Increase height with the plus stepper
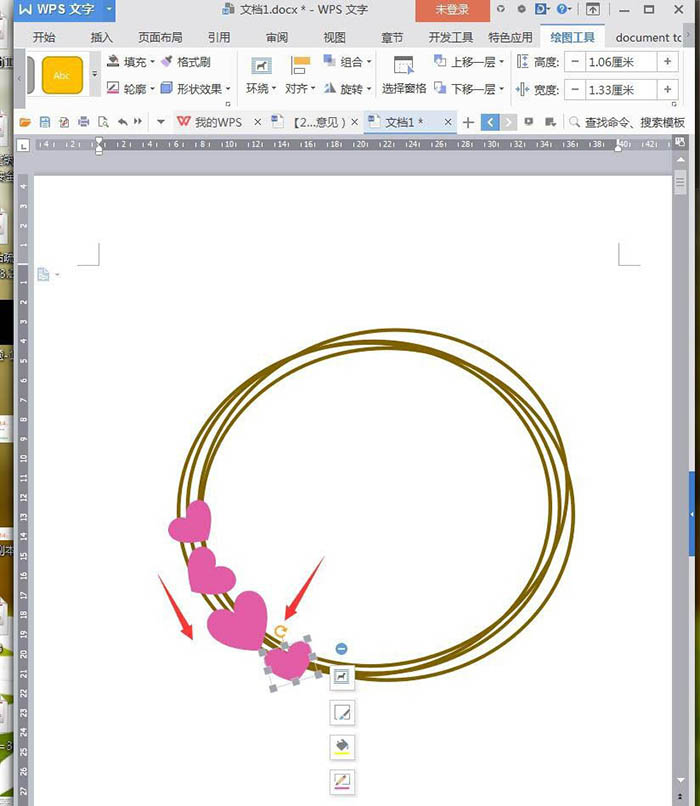This screenshot has height=806, width=700. 668,62
